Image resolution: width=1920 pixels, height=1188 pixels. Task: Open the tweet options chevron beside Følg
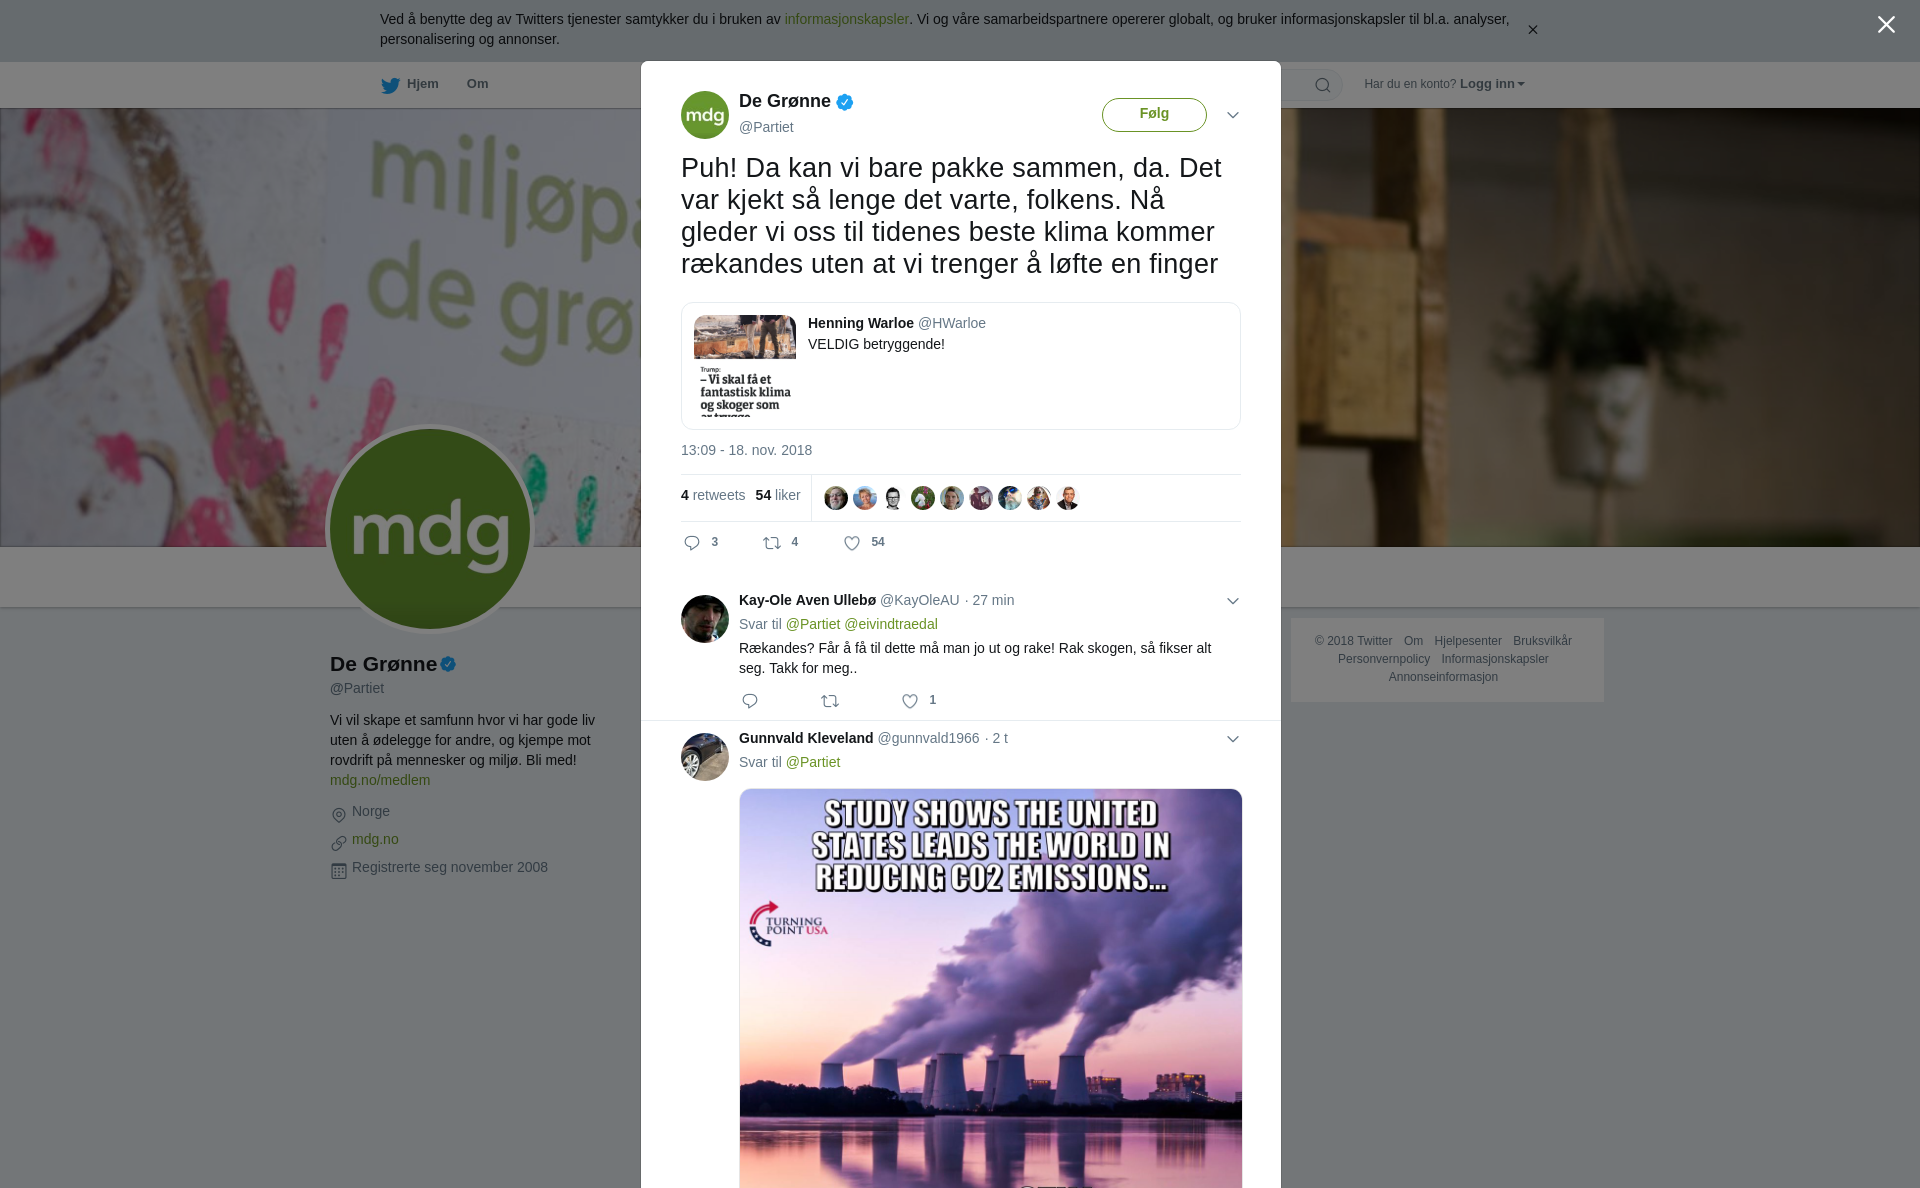[1233, 115]
